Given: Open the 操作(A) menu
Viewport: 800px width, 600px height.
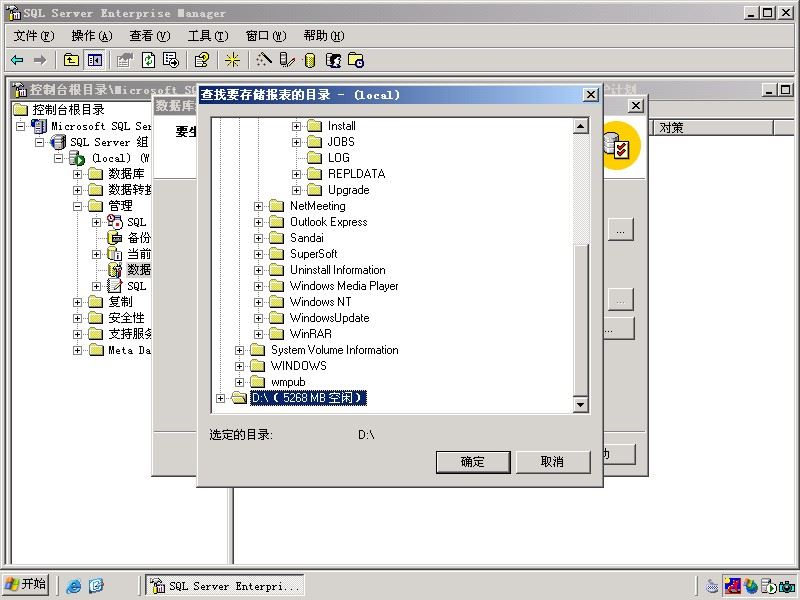Looking at the screenshot, I should 92,36.
